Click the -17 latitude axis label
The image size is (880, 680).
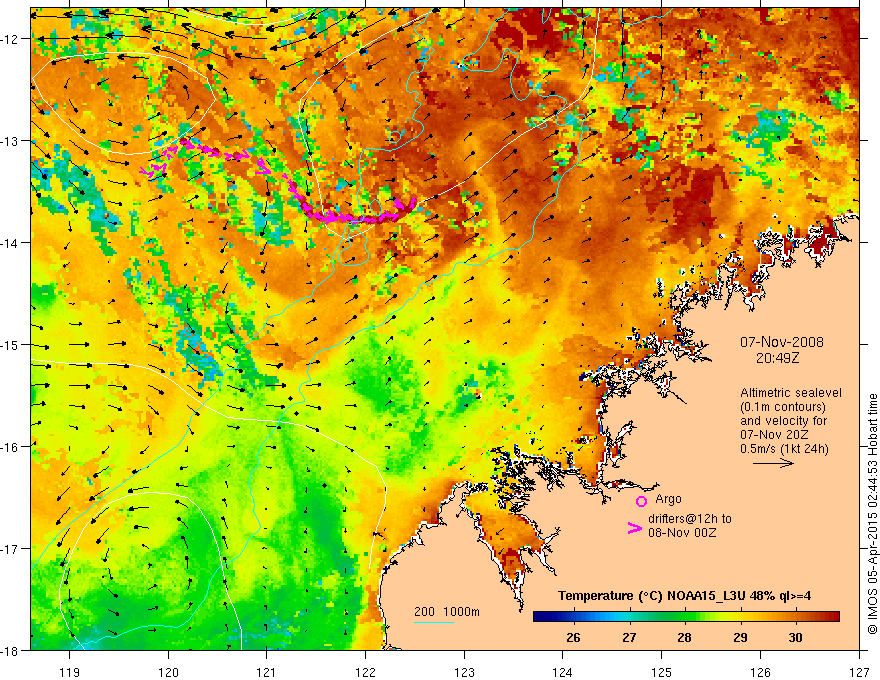pos(12,549)
